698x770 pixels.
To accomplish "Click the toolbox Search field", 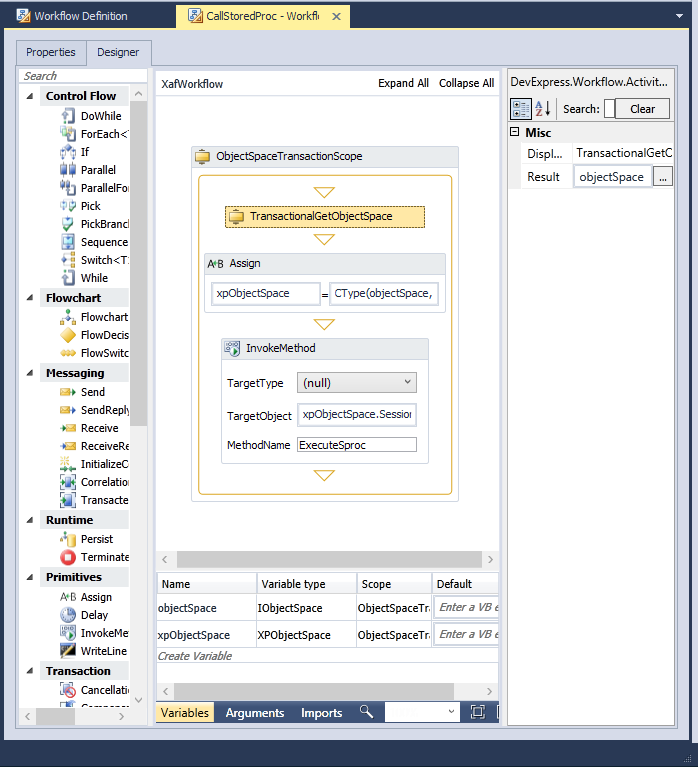I will point(83,76).
